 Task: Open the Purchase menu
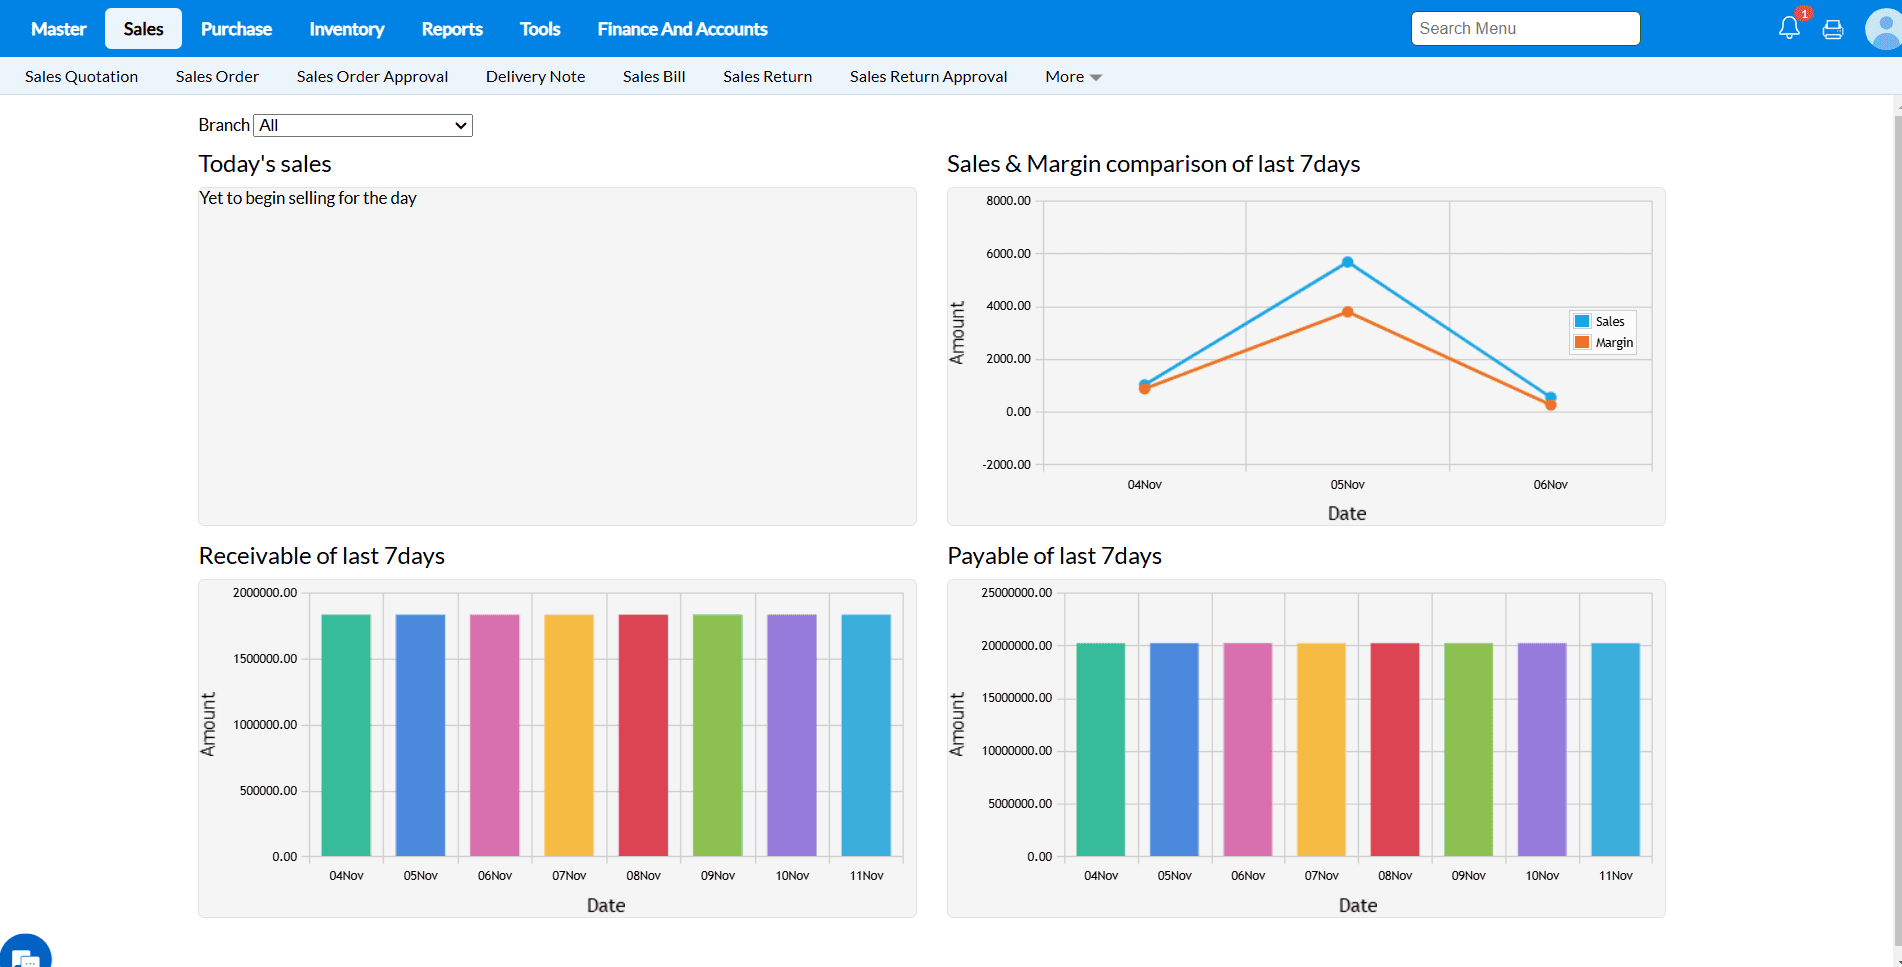point(236,29)
